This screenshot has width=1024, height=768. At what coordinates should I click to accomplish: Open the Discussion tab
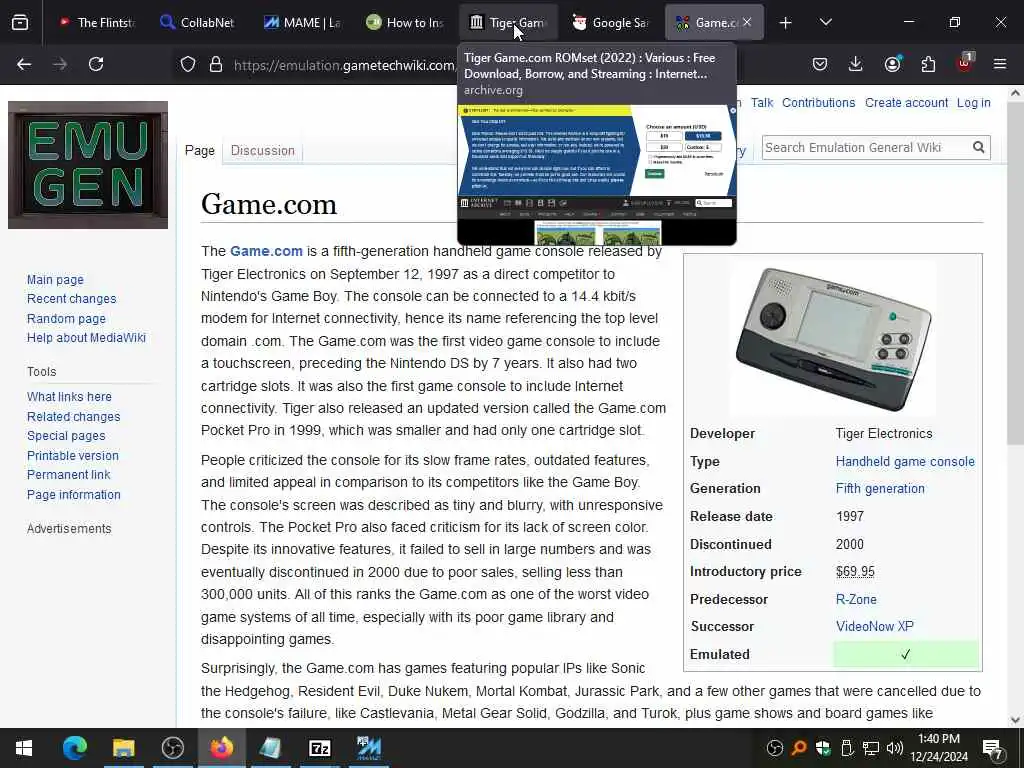(x=263, y=150)
